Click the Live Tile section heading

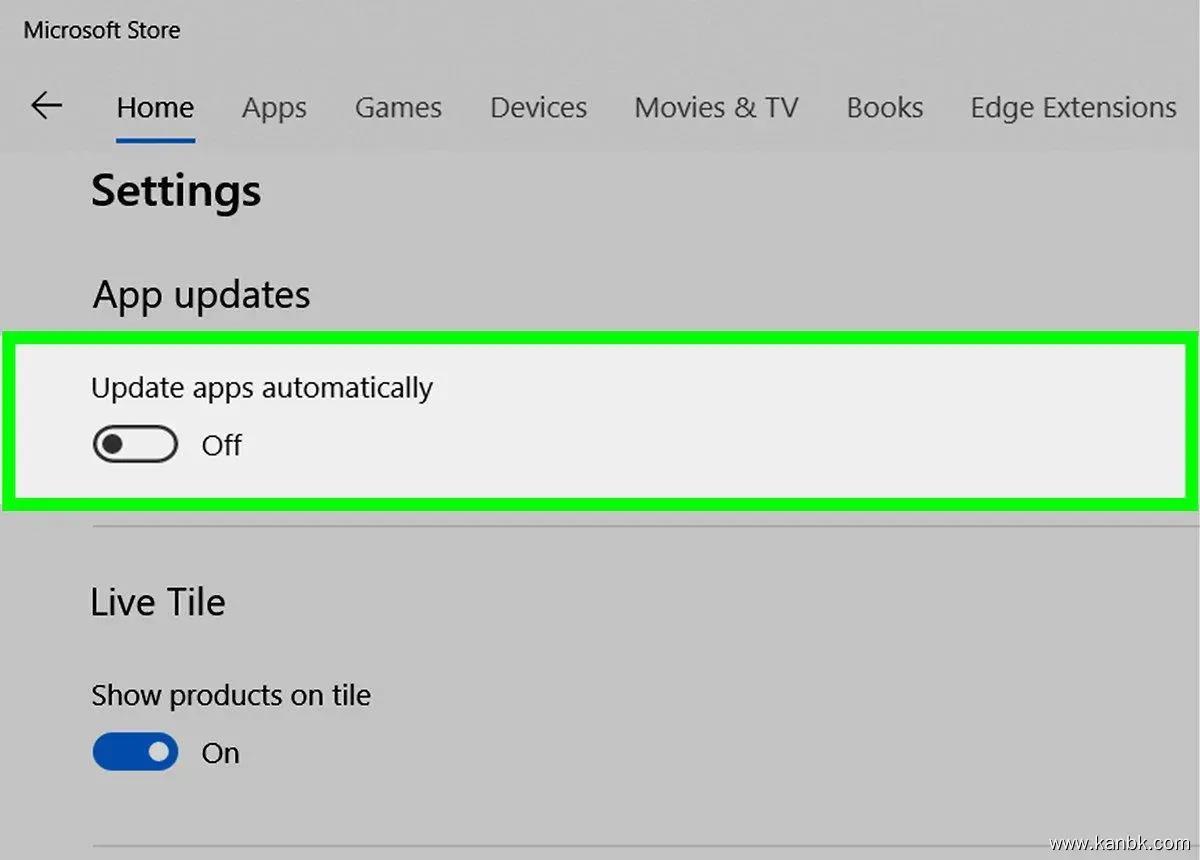click(158, 602)
